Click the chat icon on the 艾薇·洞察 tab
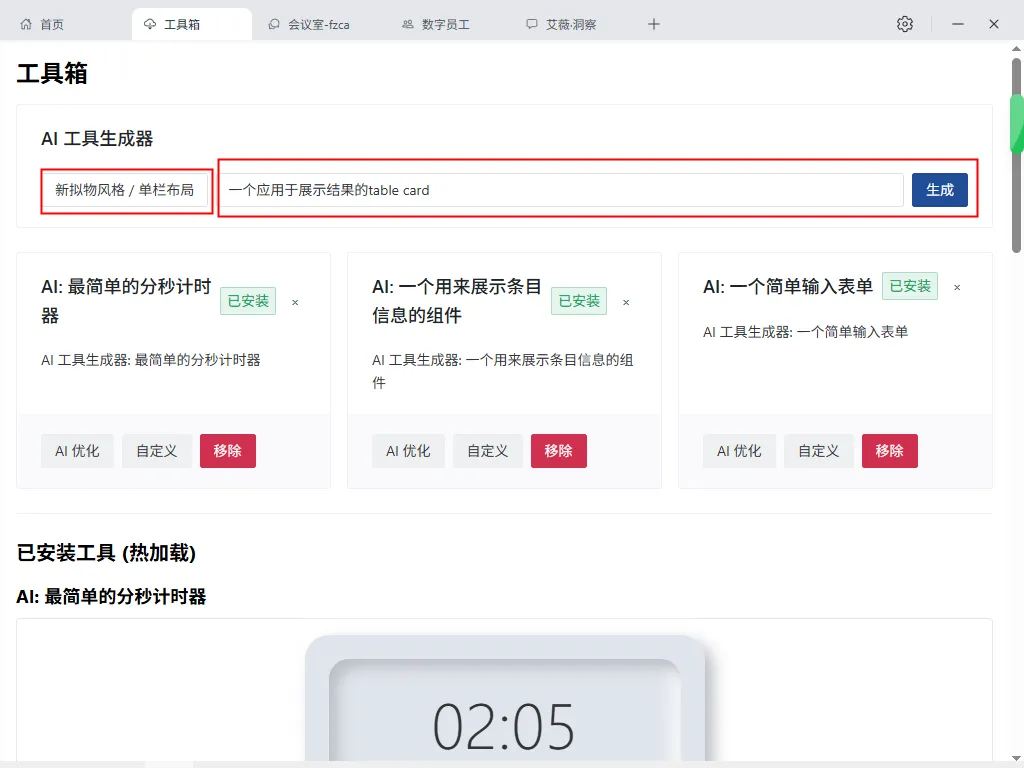Screen dimensions: 1024x768 point(532,23)
